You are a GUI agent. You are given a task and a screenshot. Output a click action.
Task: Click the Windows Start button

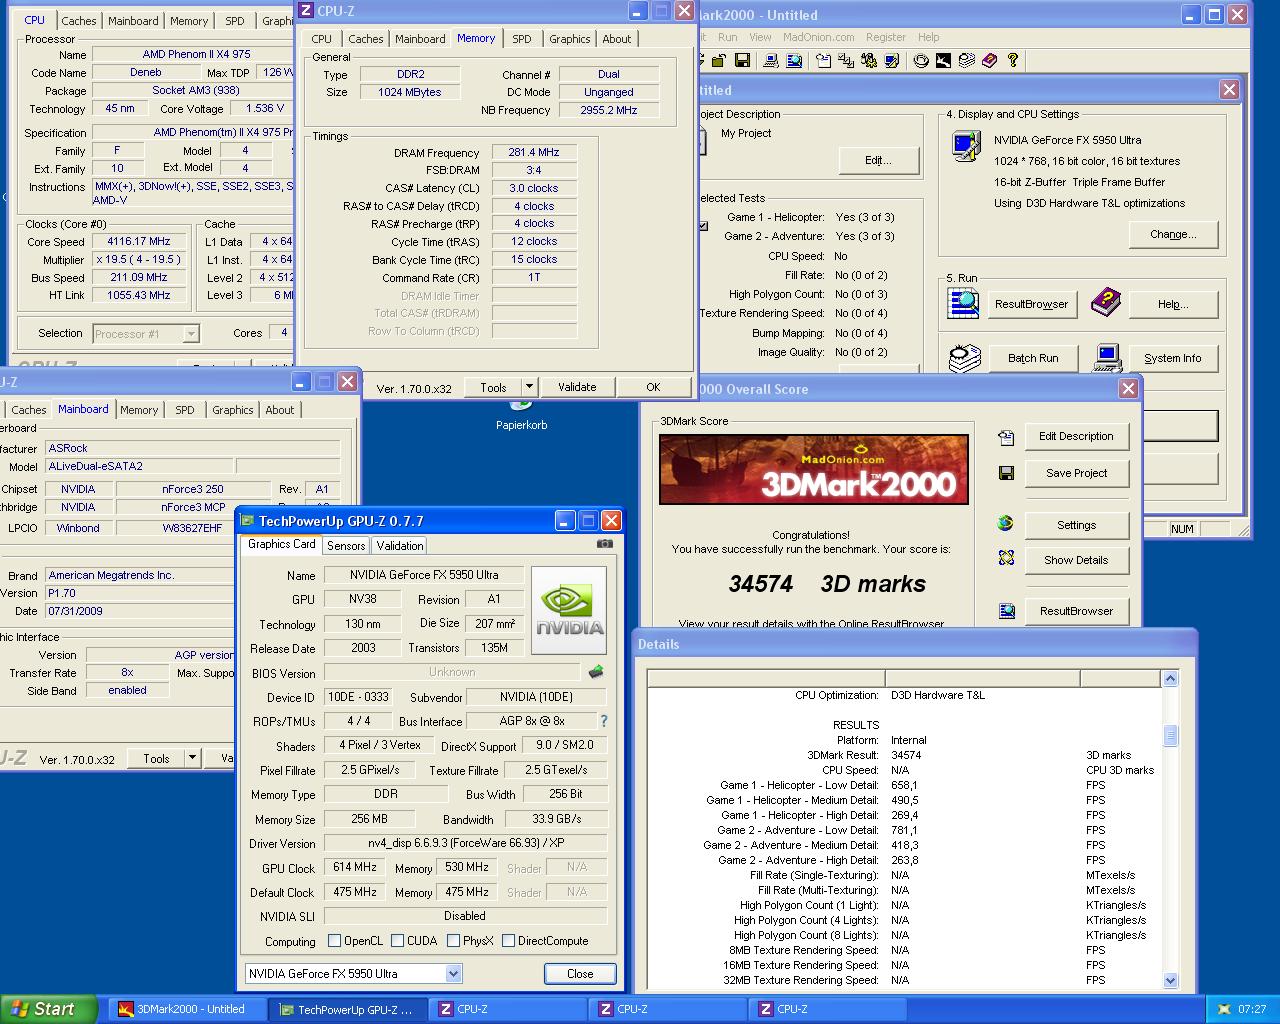[x=49, y=1009]
